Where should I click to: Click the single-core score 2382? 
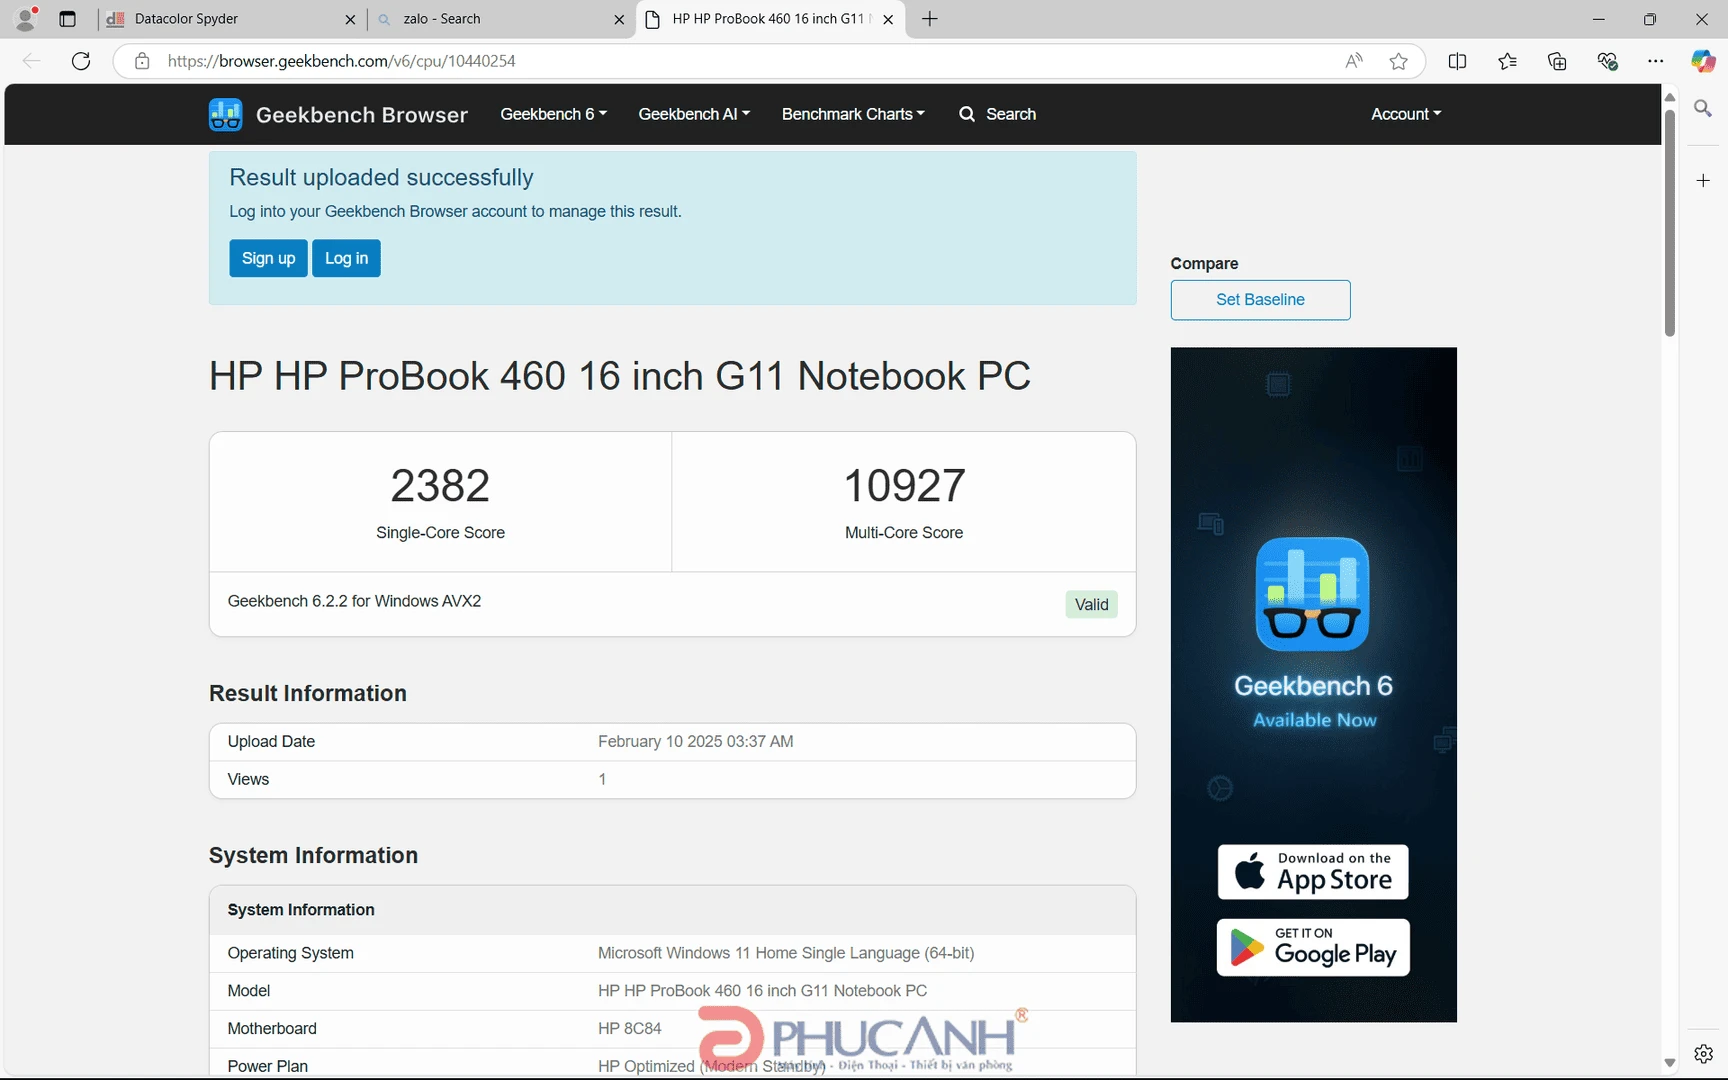point(440,486)
